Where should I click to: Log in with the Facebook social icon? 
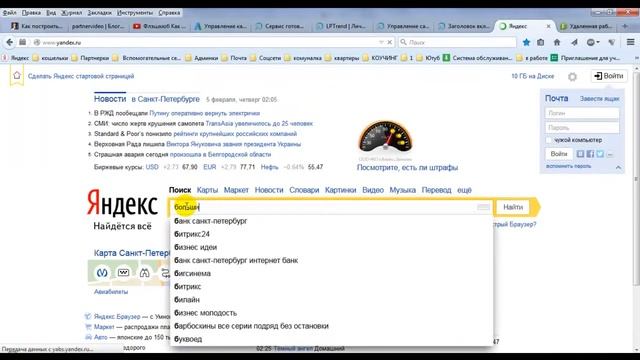[590, 154]
